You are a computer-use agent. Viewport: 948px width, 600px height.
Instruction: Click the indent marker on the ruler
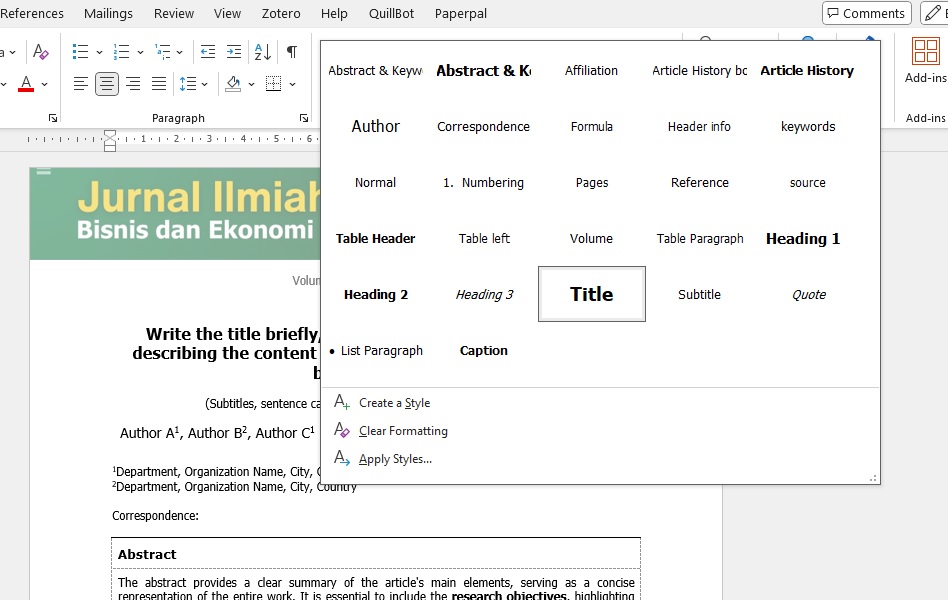coord(110,140)
